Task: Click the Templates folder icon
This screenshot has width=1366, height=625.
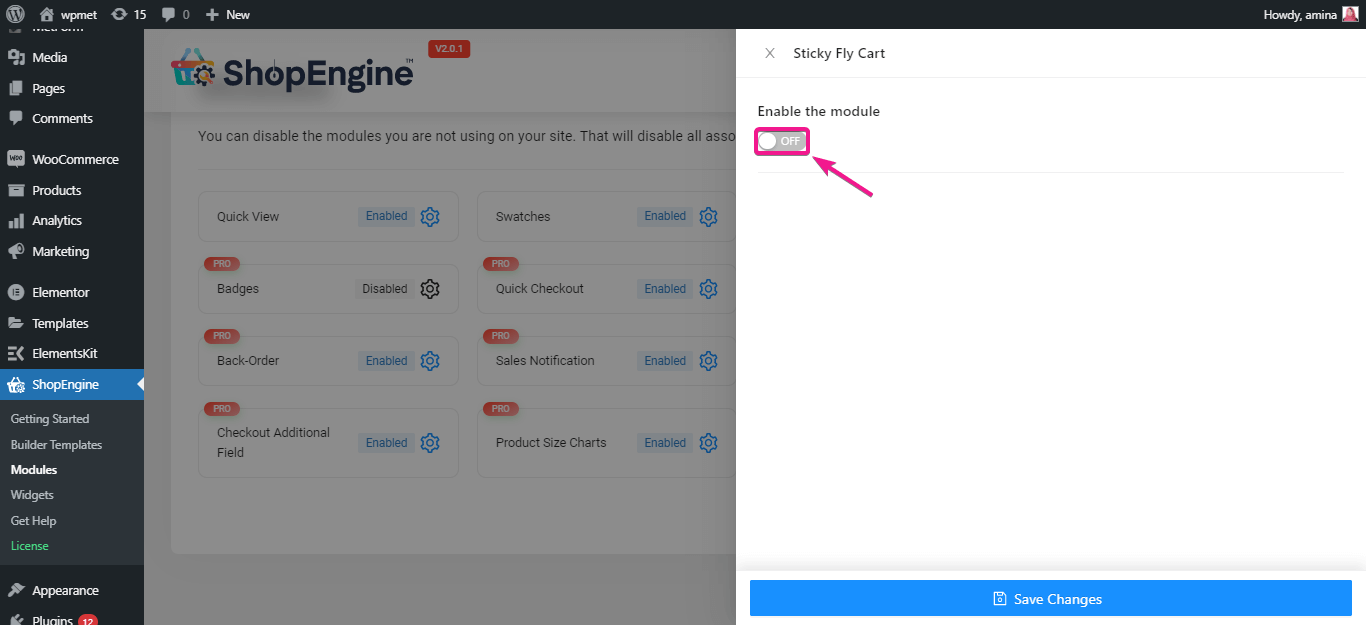Action: pos(16,323)
